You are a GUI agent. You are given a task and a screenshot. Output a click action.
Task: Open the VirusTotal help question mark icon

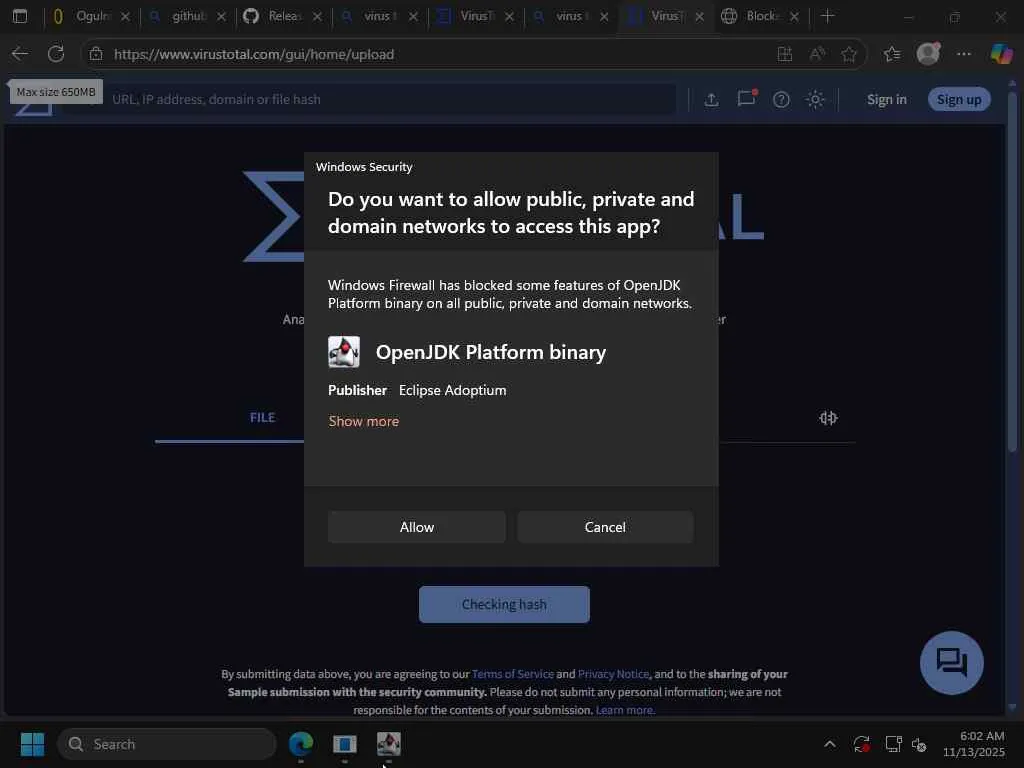pos(781,99)
